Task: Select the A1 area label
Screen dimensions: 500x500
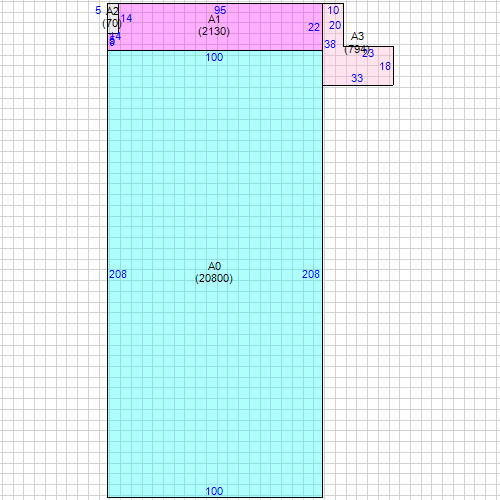Action: pos(214,19)
